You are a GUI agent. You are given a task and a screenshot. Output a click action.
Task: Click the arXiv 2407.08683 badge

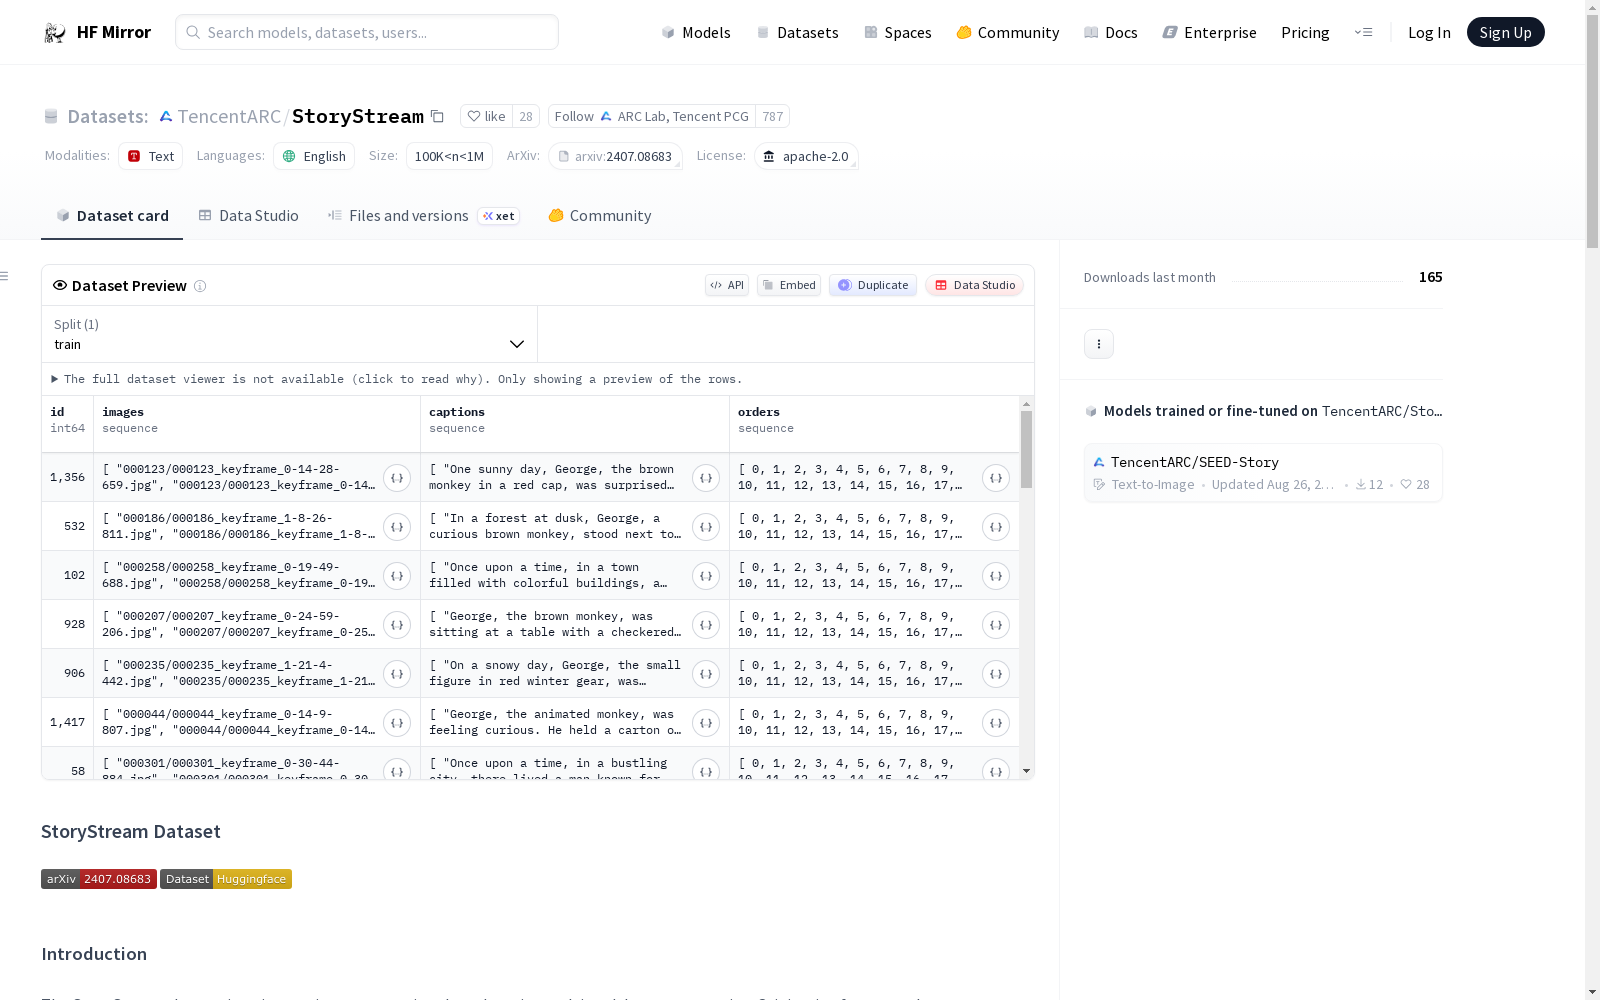tap(99, 879)
